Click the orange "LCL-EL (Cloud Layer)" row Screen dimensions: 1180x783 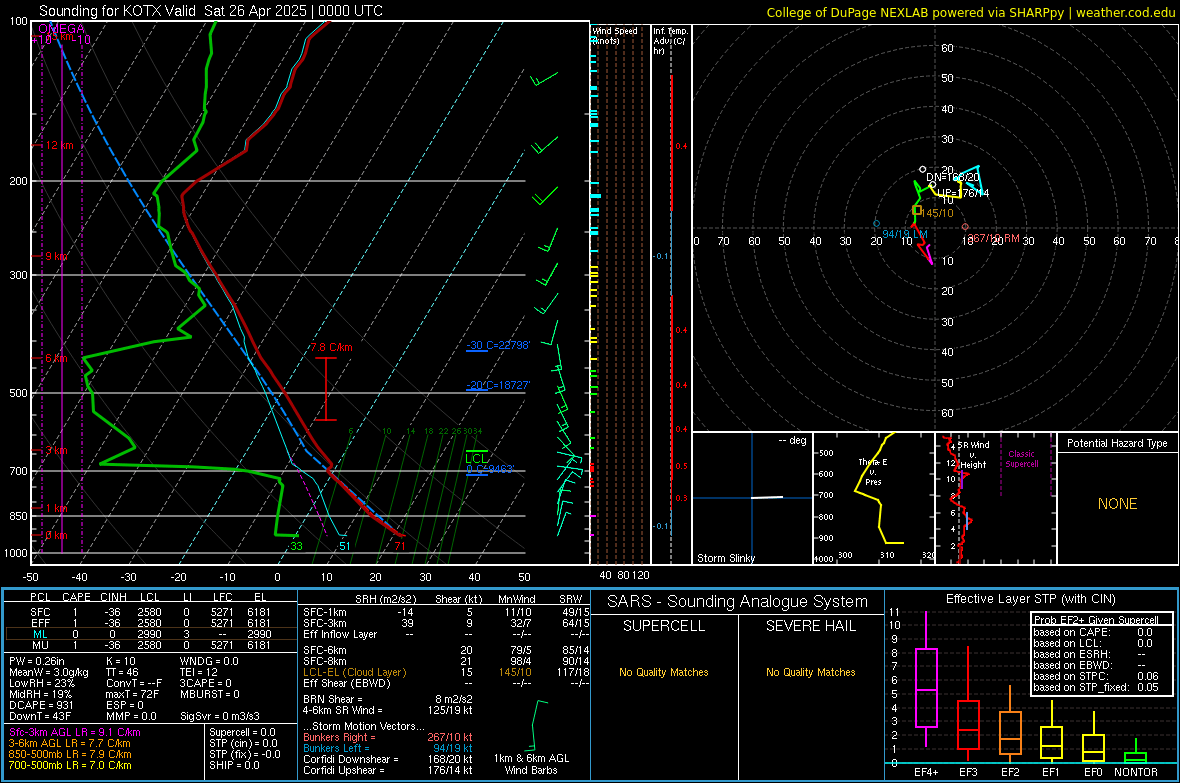pos(444,672)
